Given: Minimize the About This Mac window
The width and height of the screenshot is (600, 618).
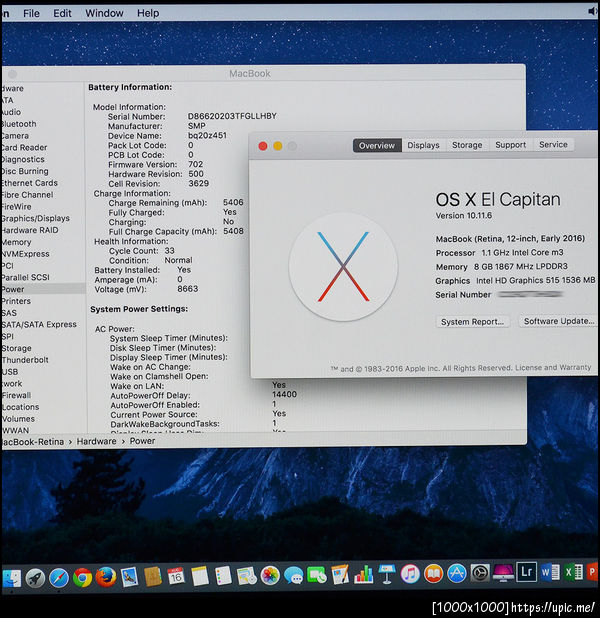Looking at the screenshot, I should pos(278,146).
